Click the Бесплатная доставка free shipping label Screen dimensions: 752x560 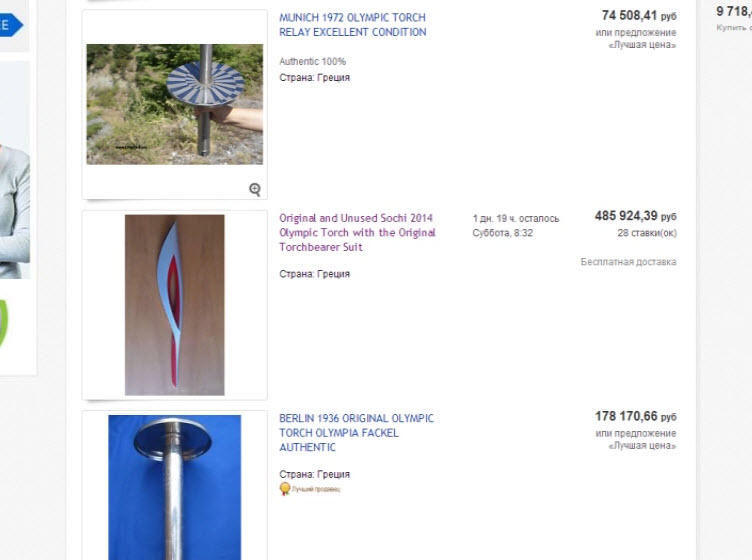pos(628,262)
